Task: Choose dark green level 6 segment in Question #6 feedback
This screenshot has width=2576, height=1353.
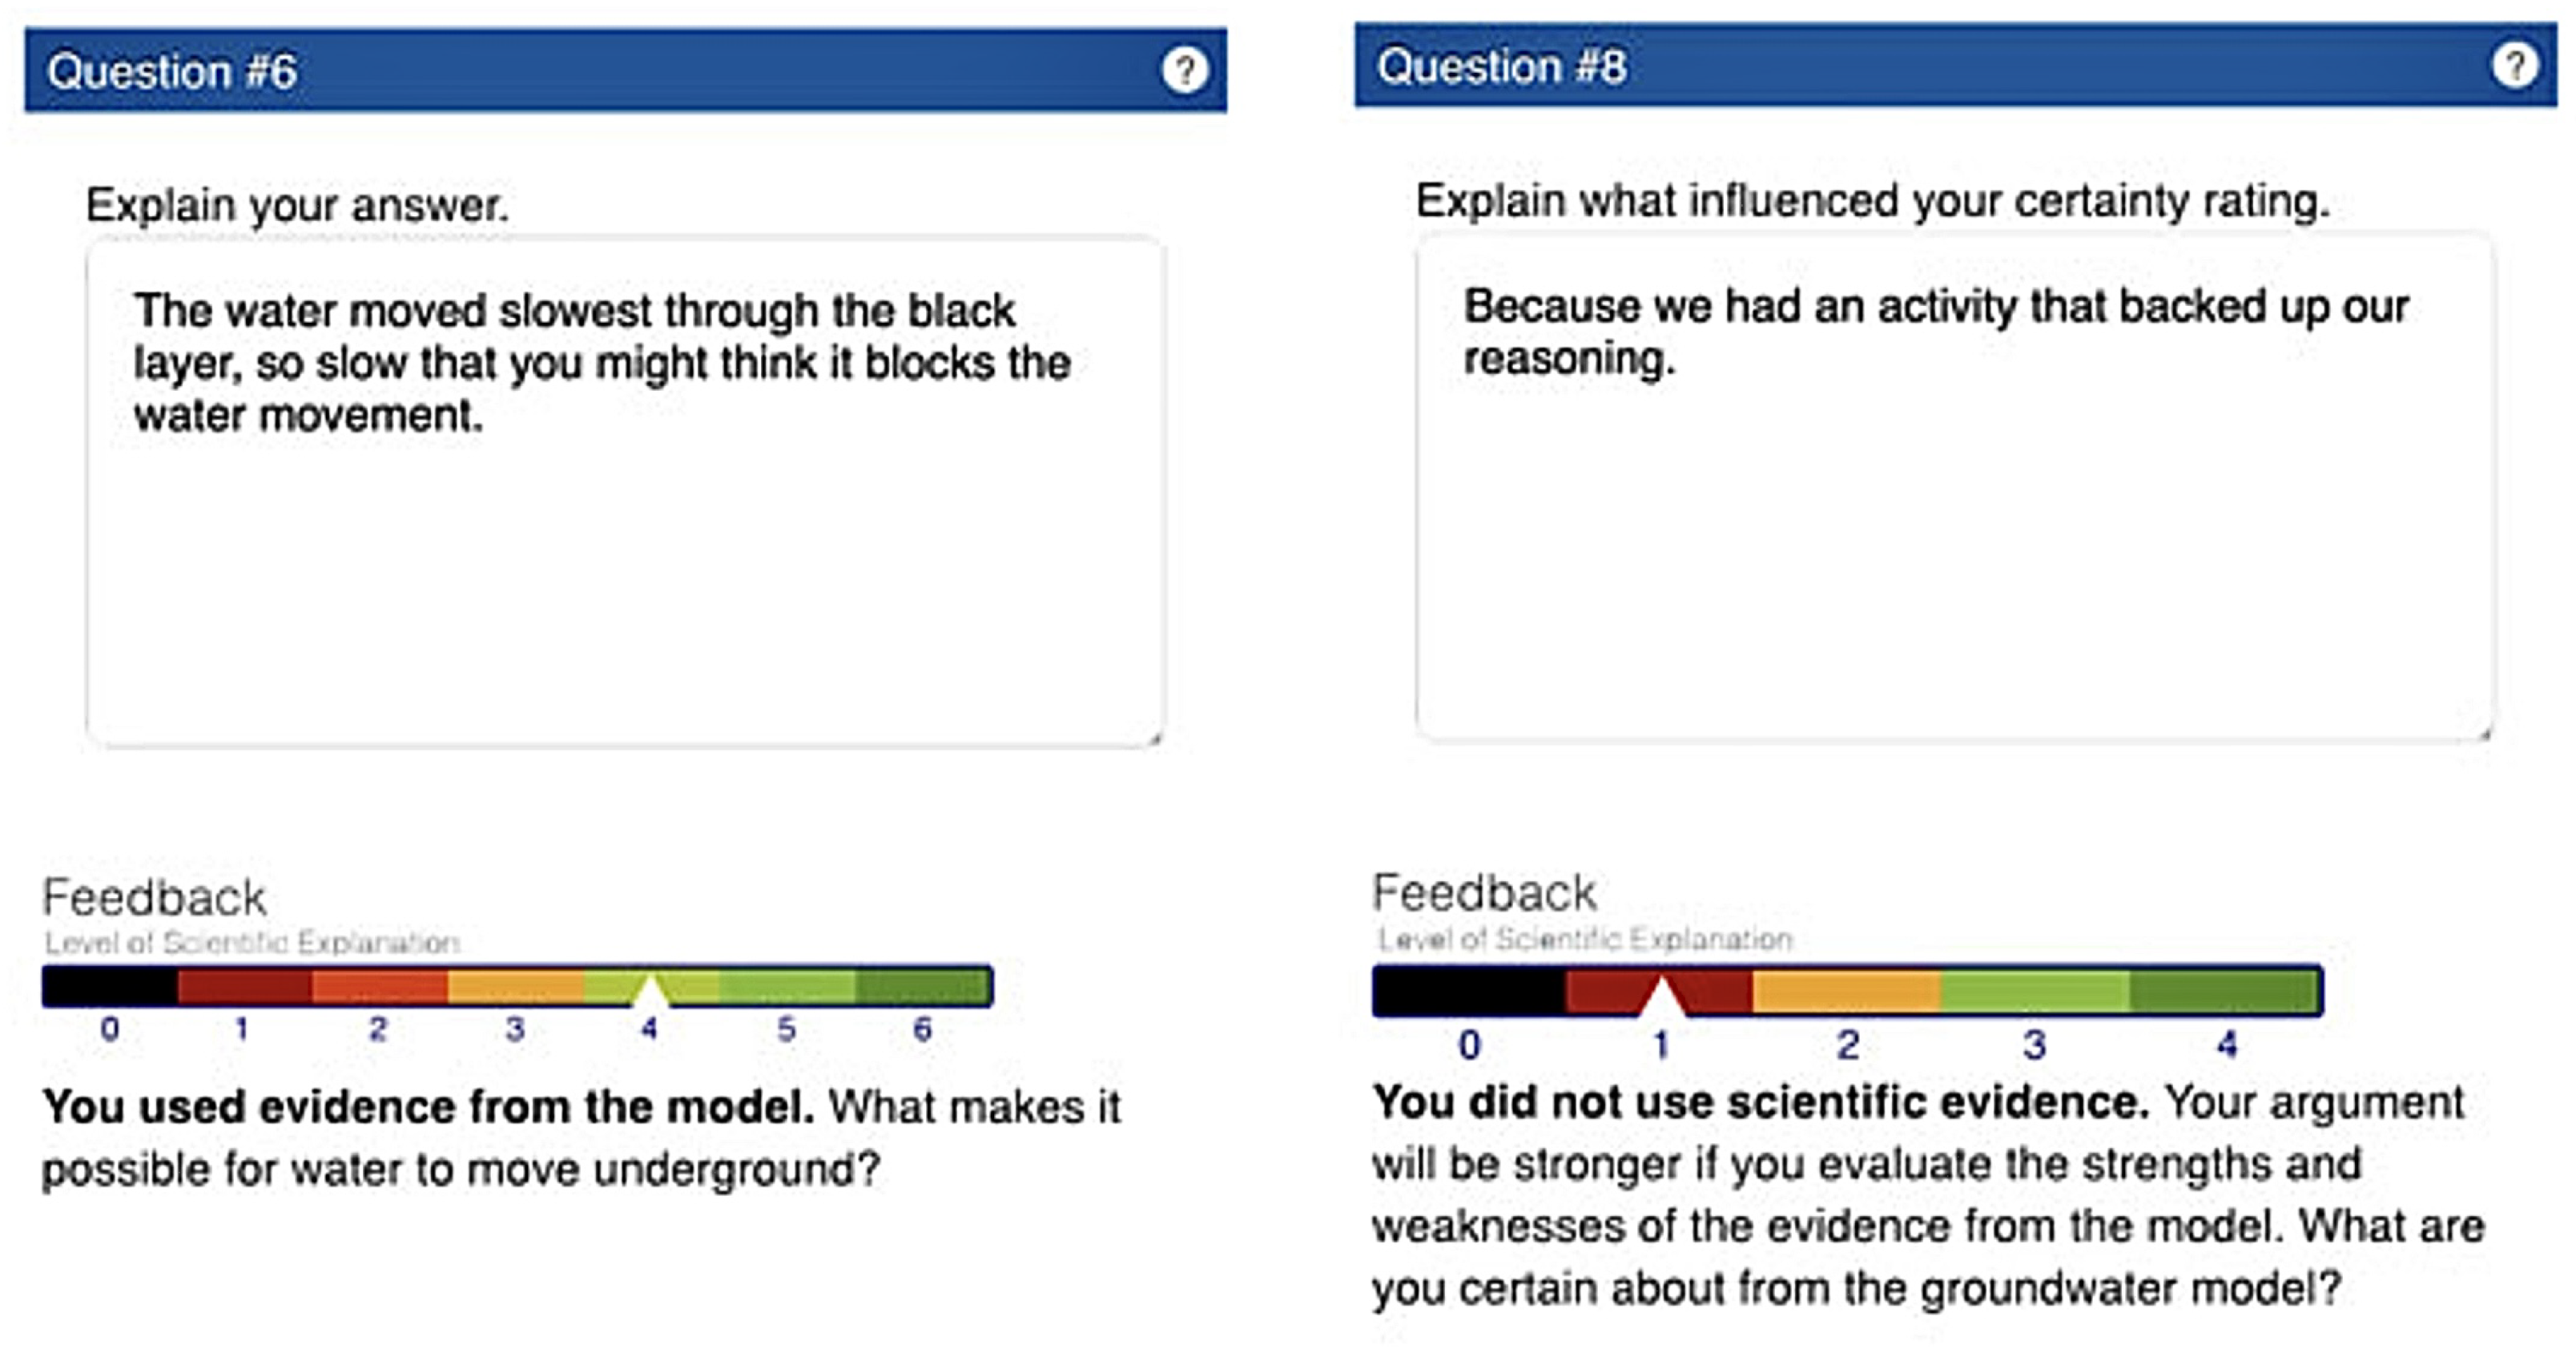Action: click(923, 987)
